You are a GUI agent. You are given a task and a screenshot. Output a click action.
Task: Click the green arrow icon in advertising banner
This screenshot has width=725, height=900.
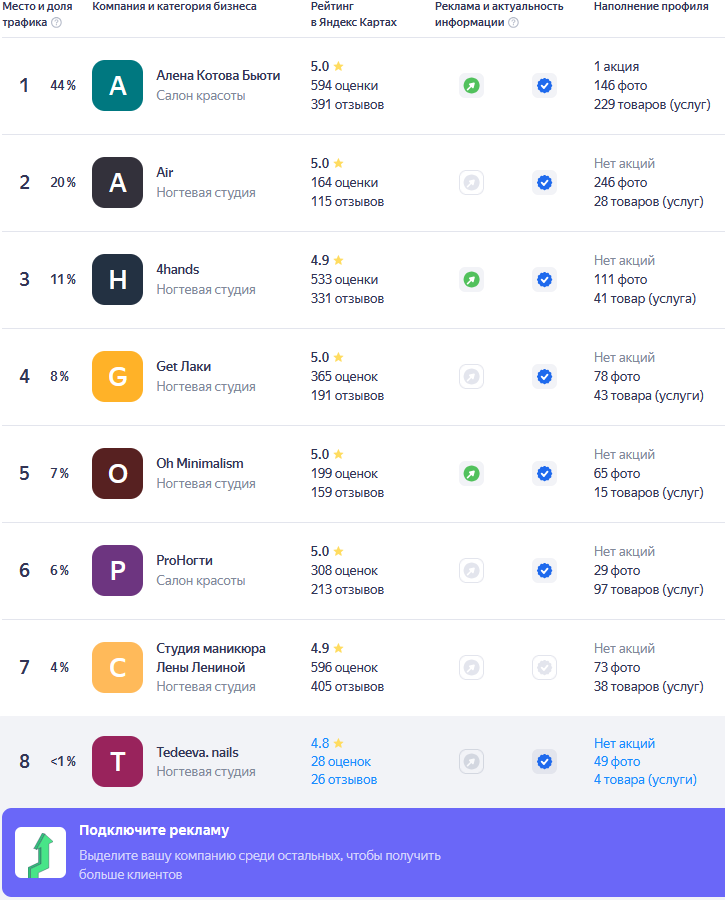click(x=40, y=853)
